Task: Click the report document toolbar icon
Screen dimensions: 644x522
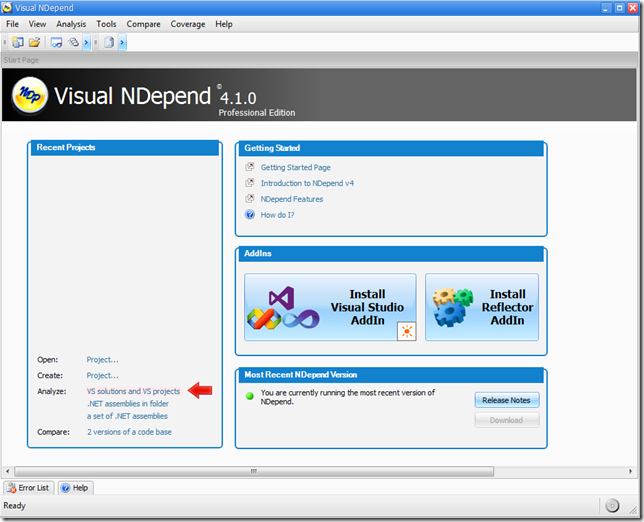Action: (109, 42)
